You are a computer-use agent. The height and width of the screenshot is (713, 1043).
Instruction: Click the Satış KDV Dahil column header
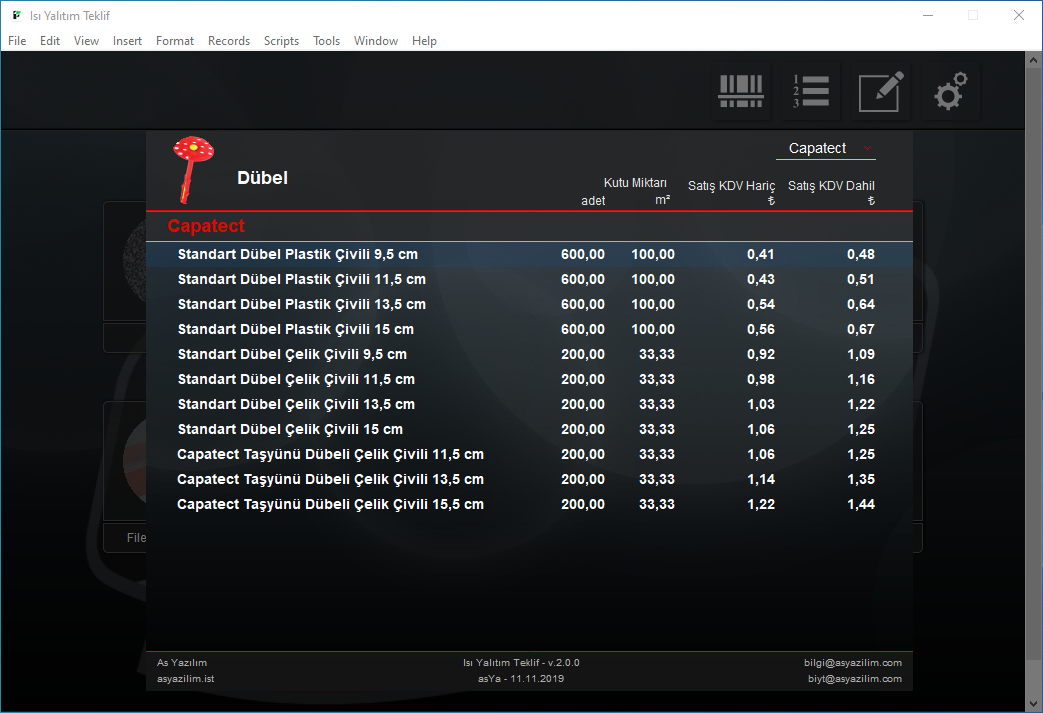coord(831,186)
